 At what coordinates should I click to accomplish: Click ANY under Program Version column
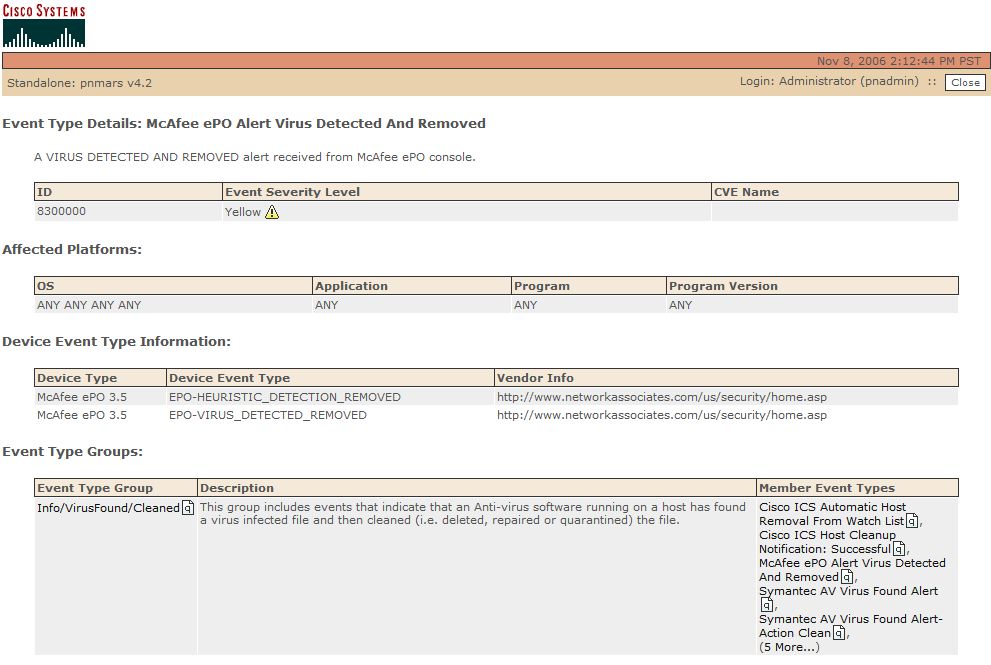pyautogui.click(x=681, y=305)
